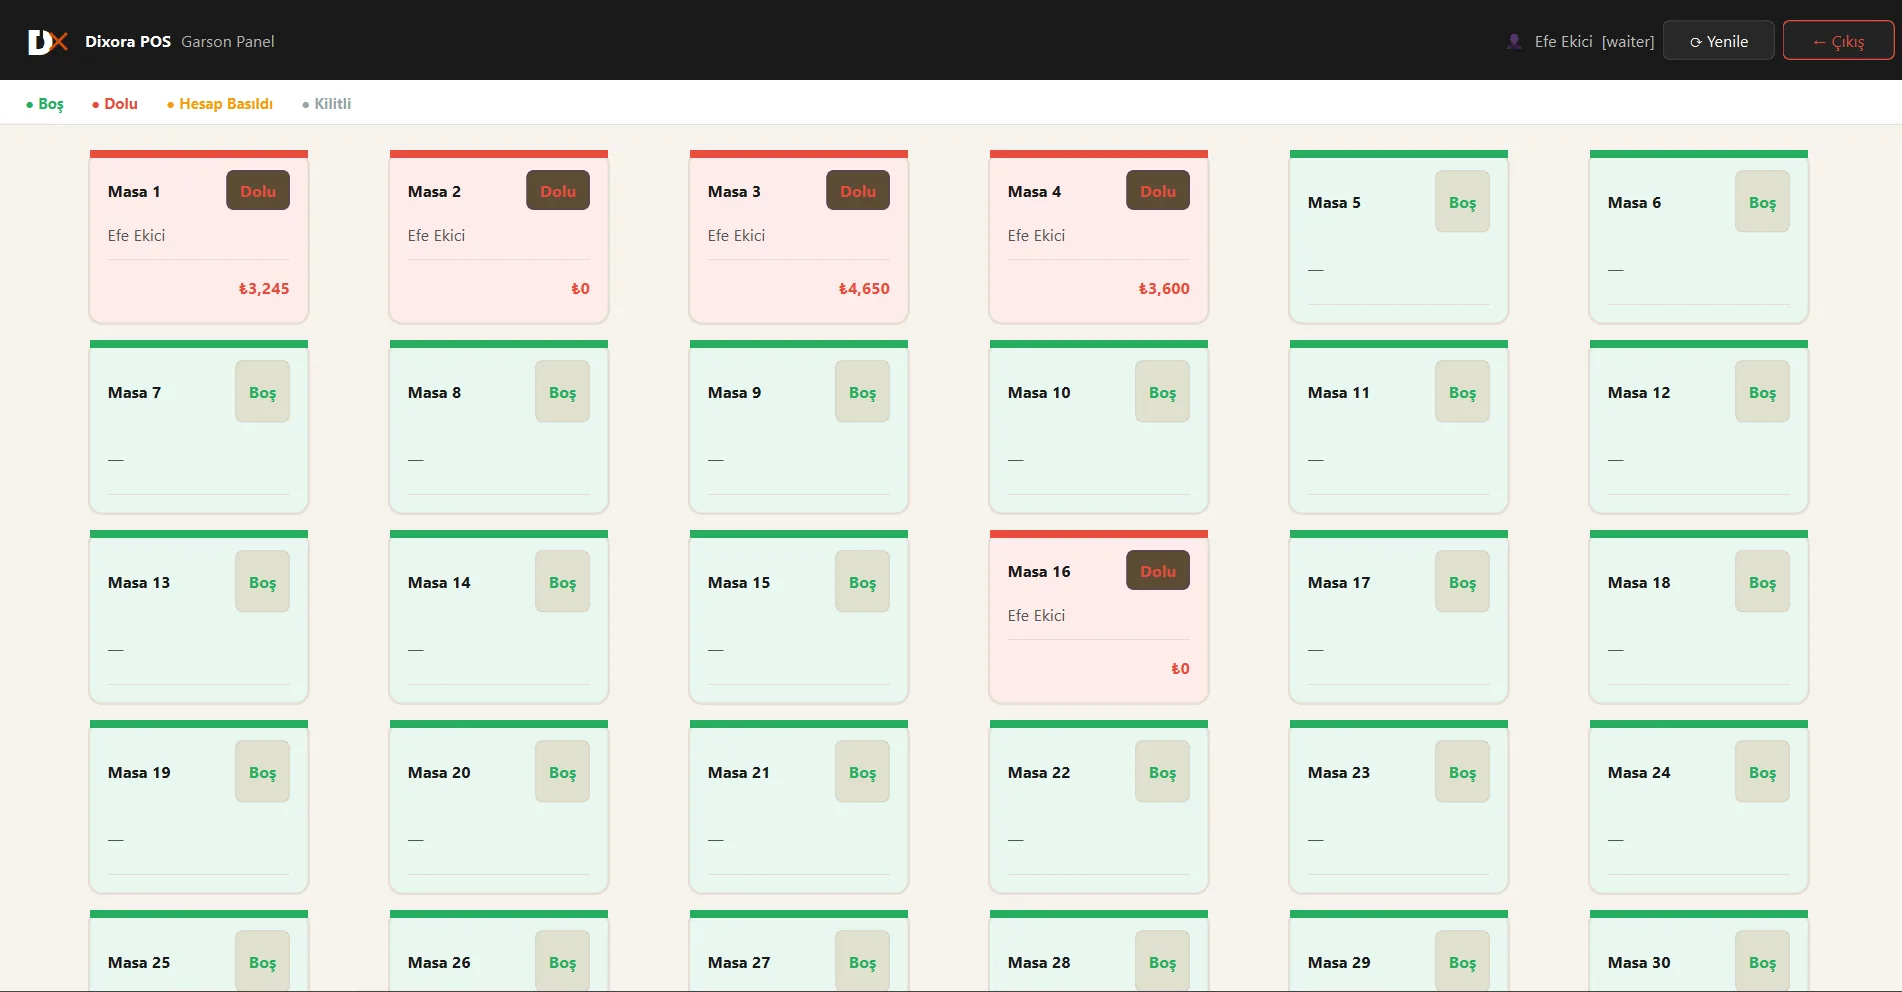Select the Masa 3 table card

[x=799, y=237]
